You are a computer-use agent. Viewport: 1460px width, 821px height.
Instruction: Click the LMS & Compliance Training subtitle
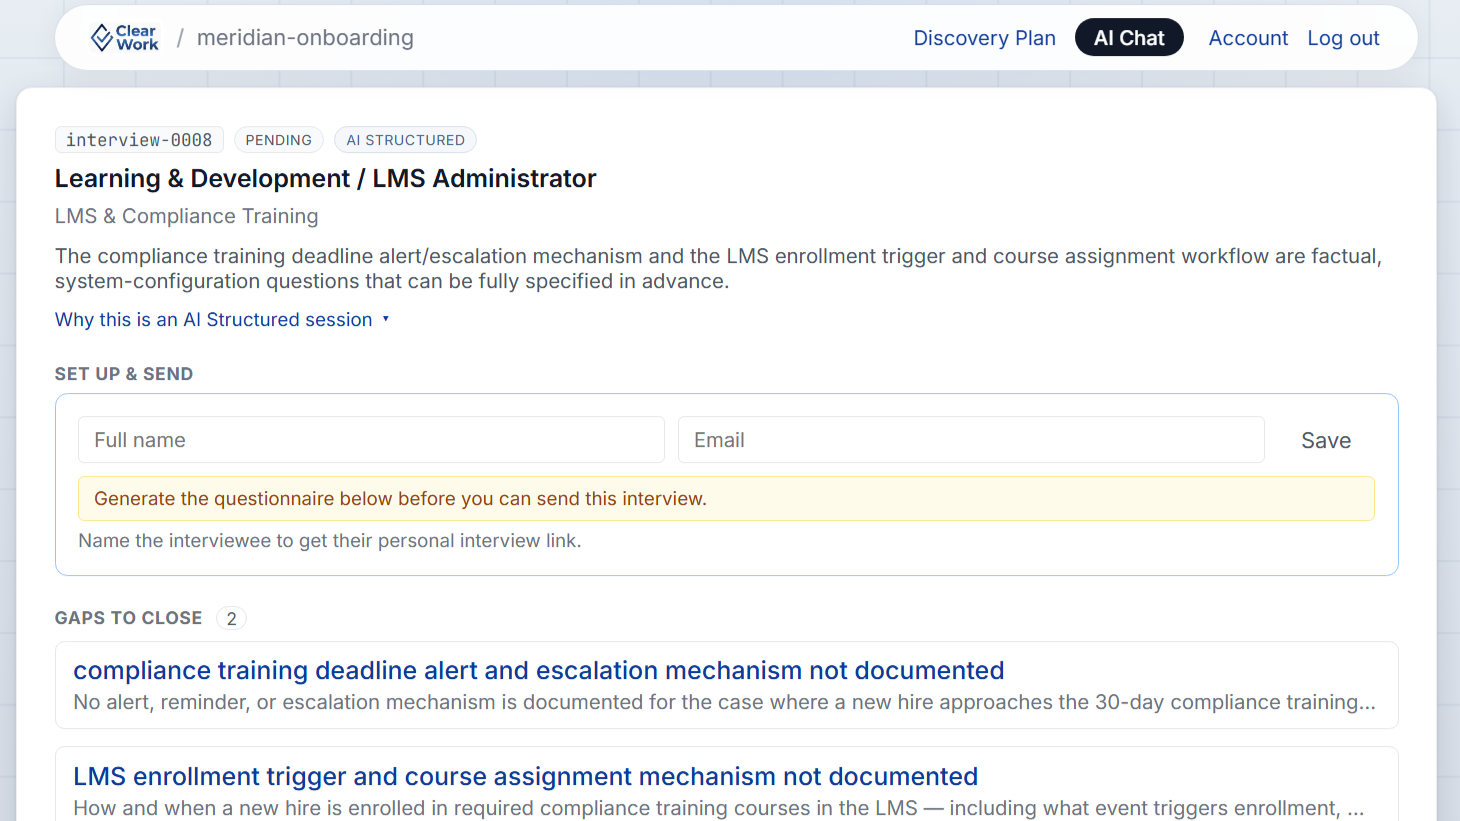[187, 216]
